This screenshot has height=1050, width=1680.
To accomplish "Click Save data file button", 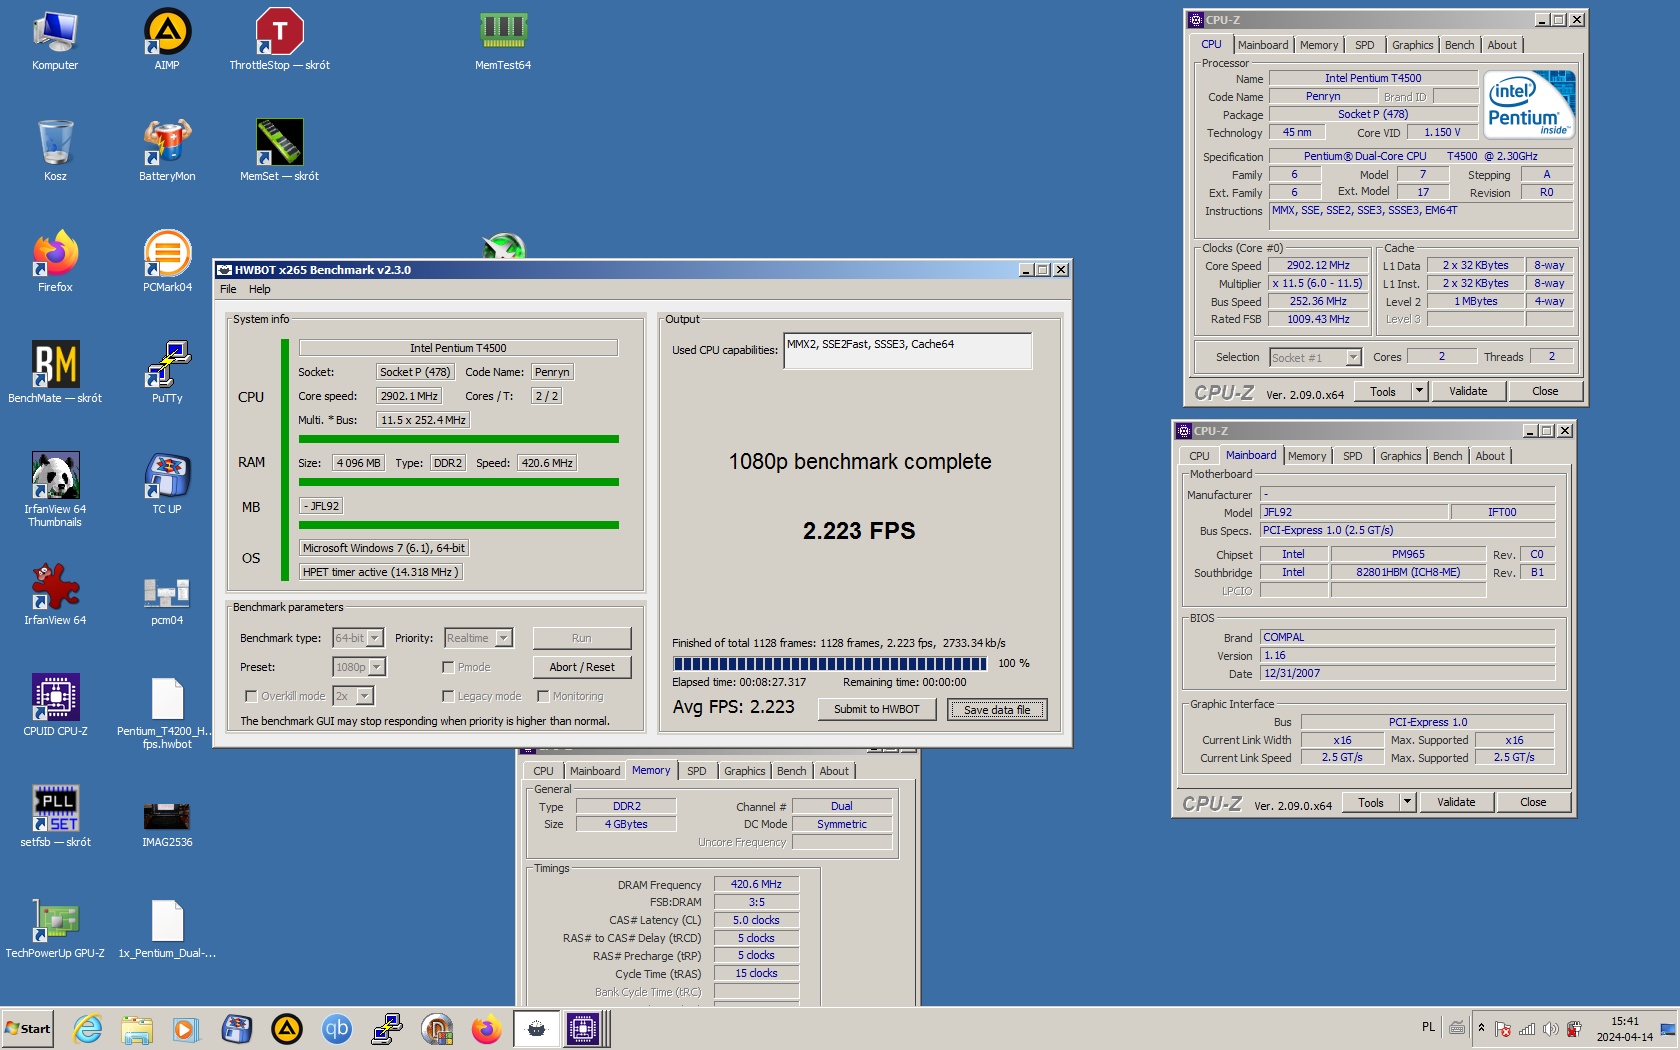I will 997,709.
